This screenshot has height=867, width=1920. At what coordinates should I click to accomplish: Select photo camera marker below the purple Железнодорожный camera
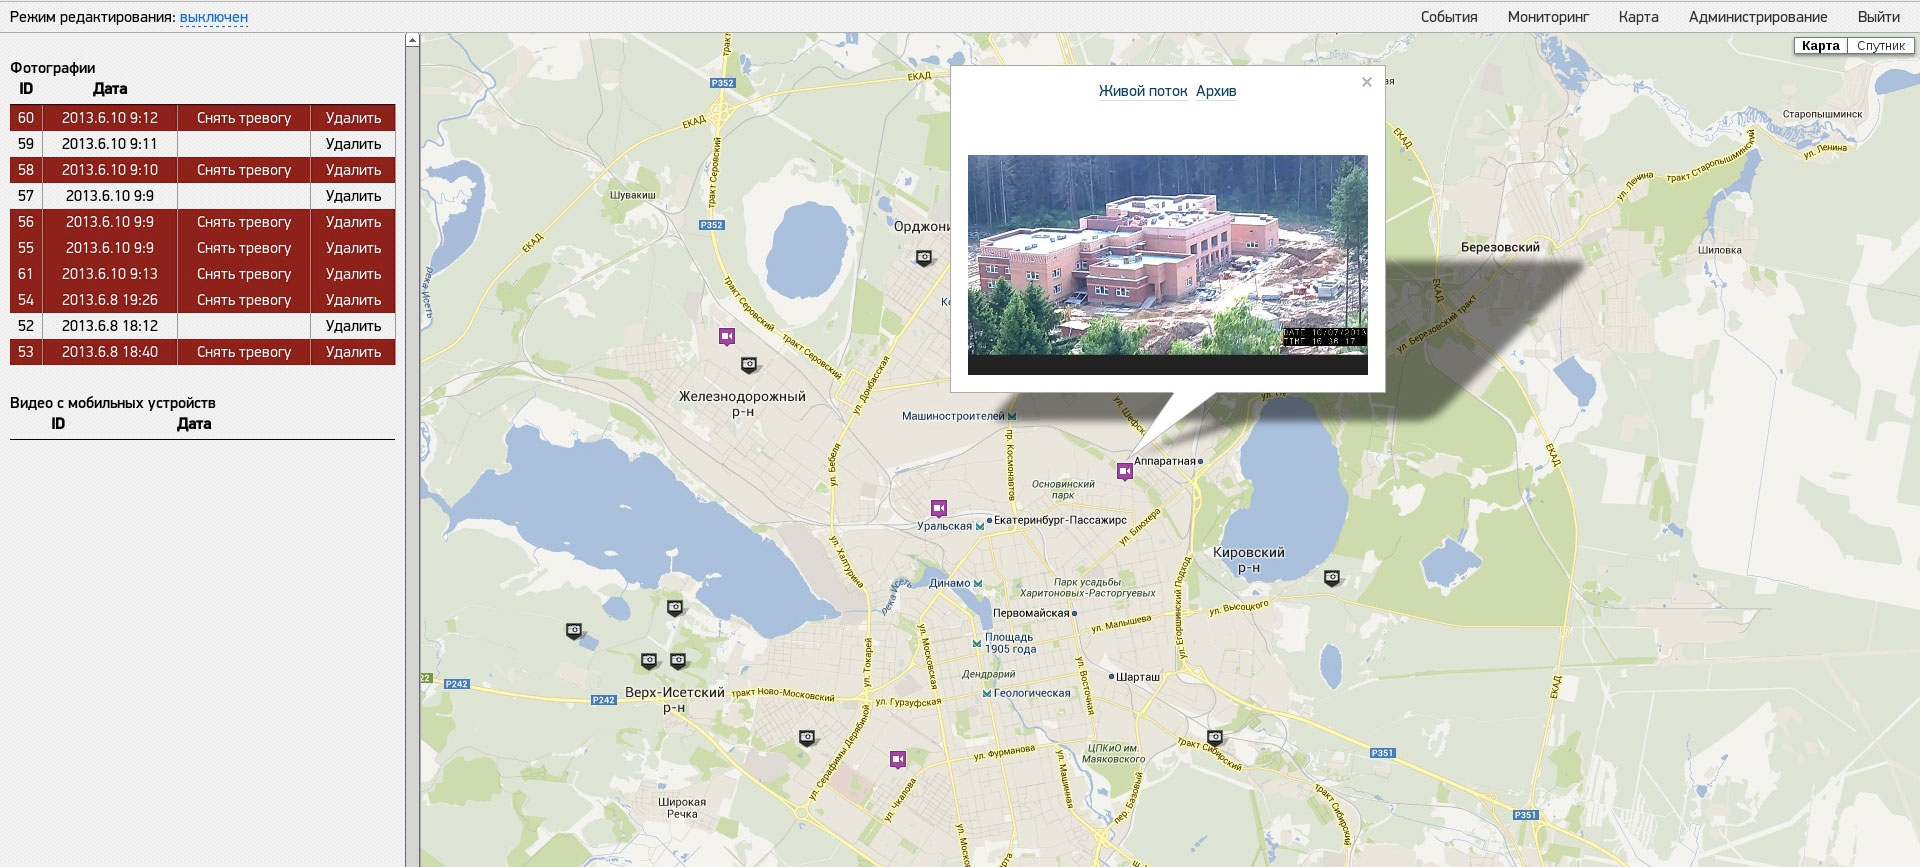[x=748, y=364]
